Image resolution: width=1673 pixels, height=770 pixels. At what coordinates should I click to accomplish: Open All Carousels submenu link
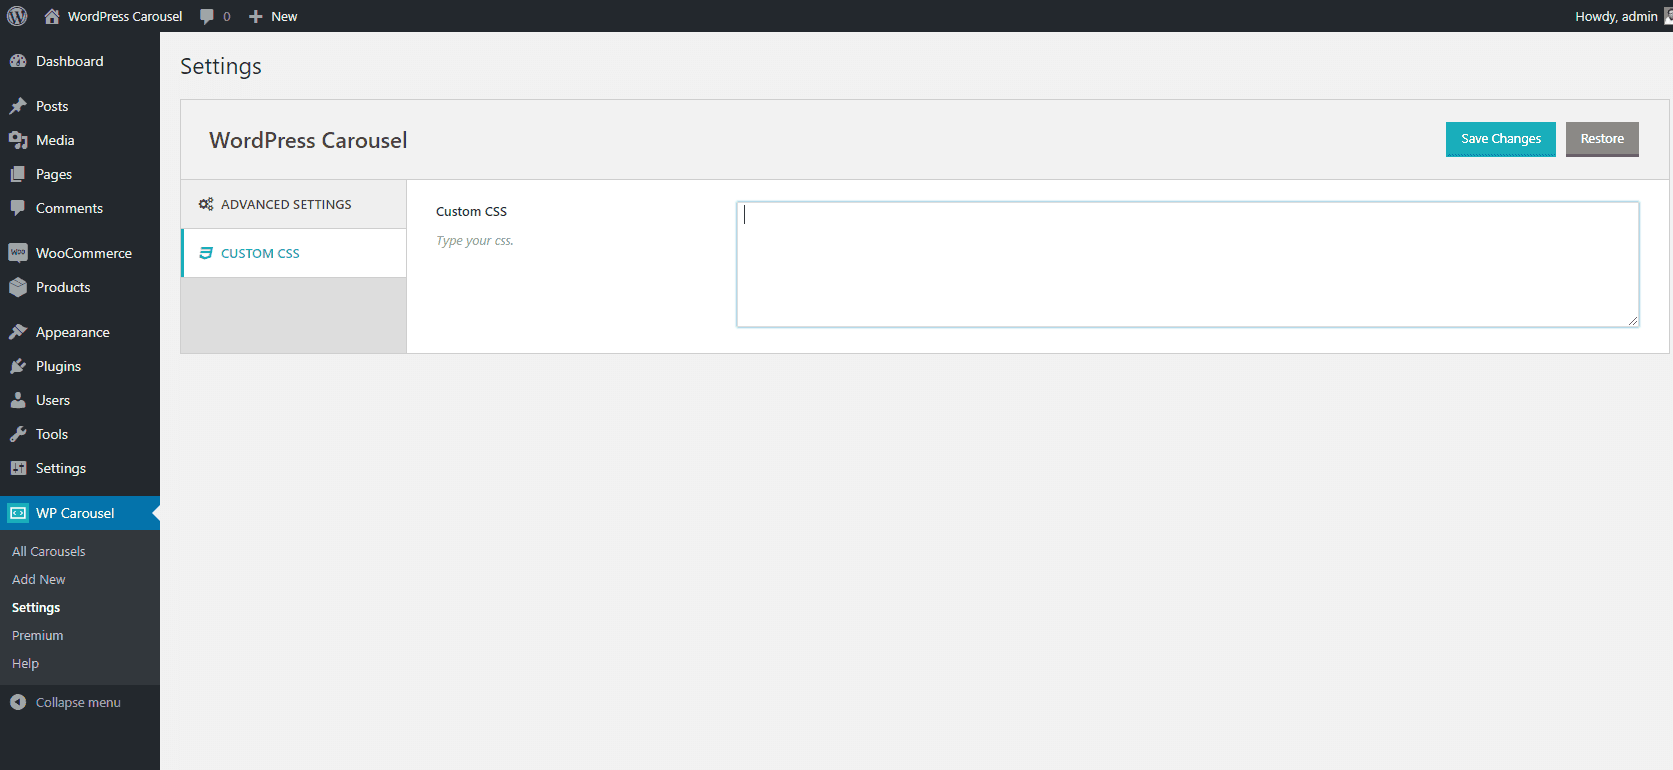click(48, 551)
